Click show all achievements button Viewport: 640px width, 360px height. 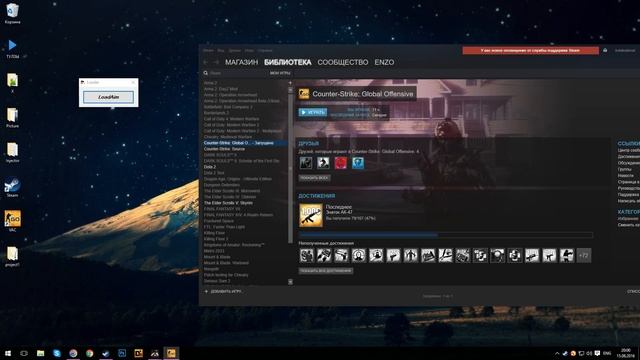click(x=326, y=271)
